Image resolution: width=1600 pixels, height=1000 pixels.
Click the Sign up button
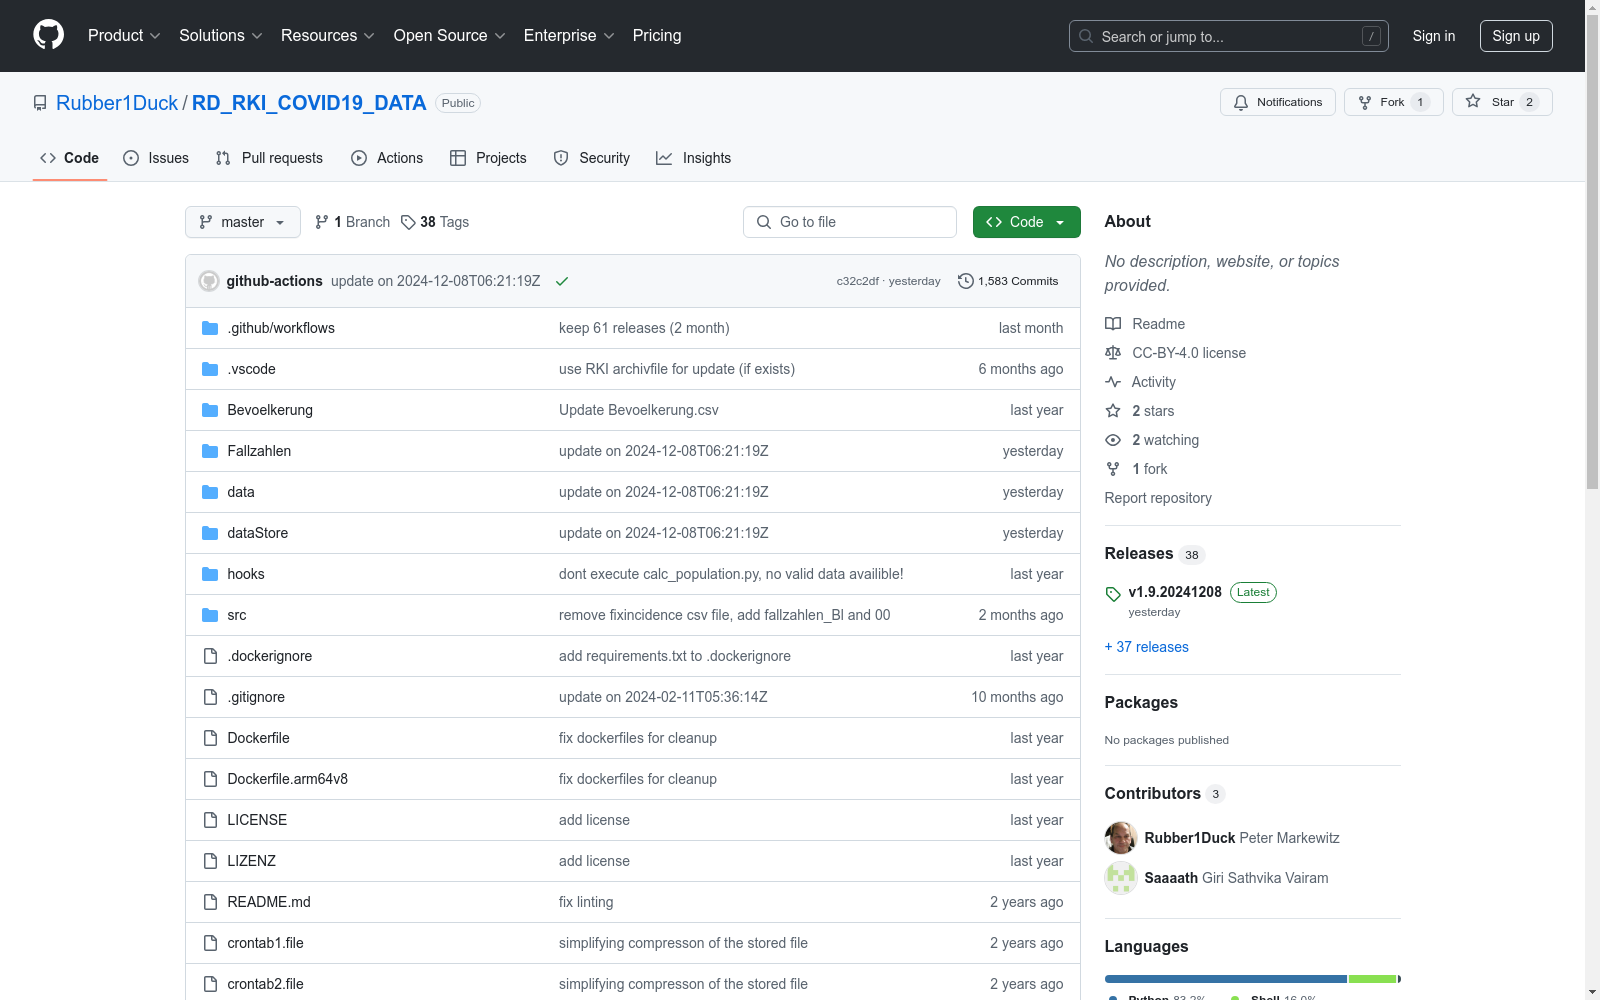1516,36
